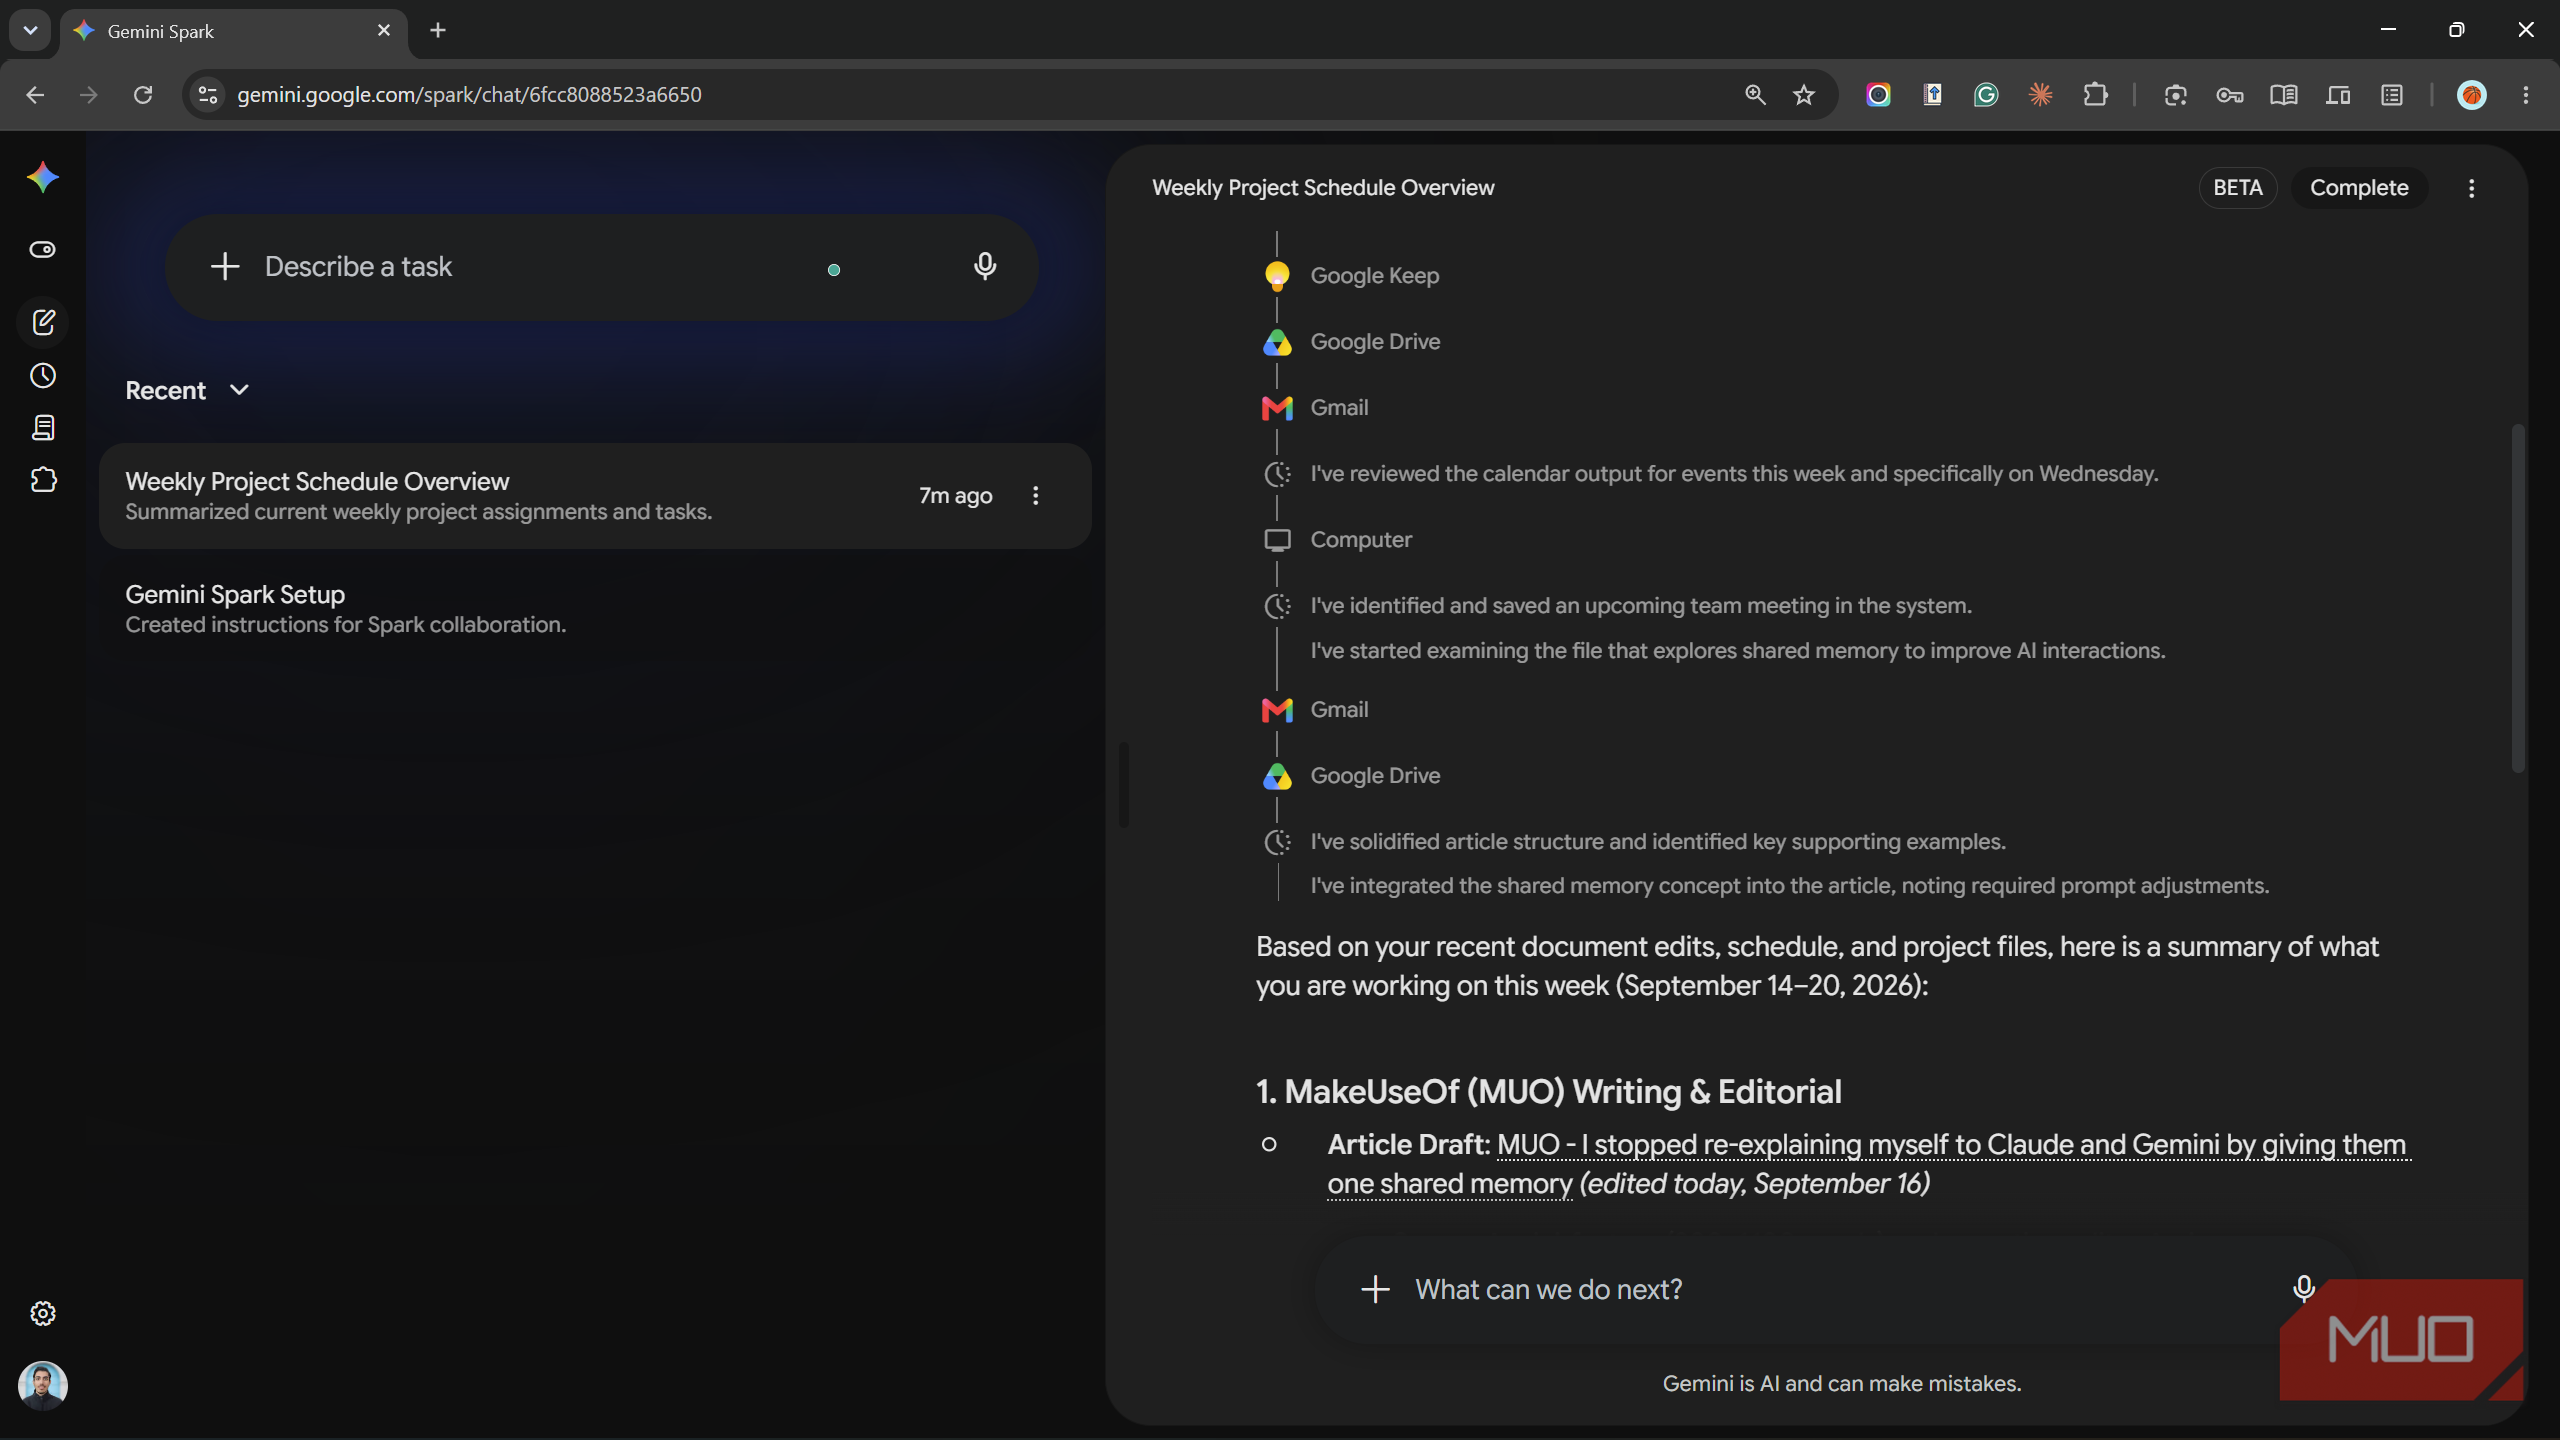
Task: Open tab search dropdown arrow
Action: (x=30, y=30)
